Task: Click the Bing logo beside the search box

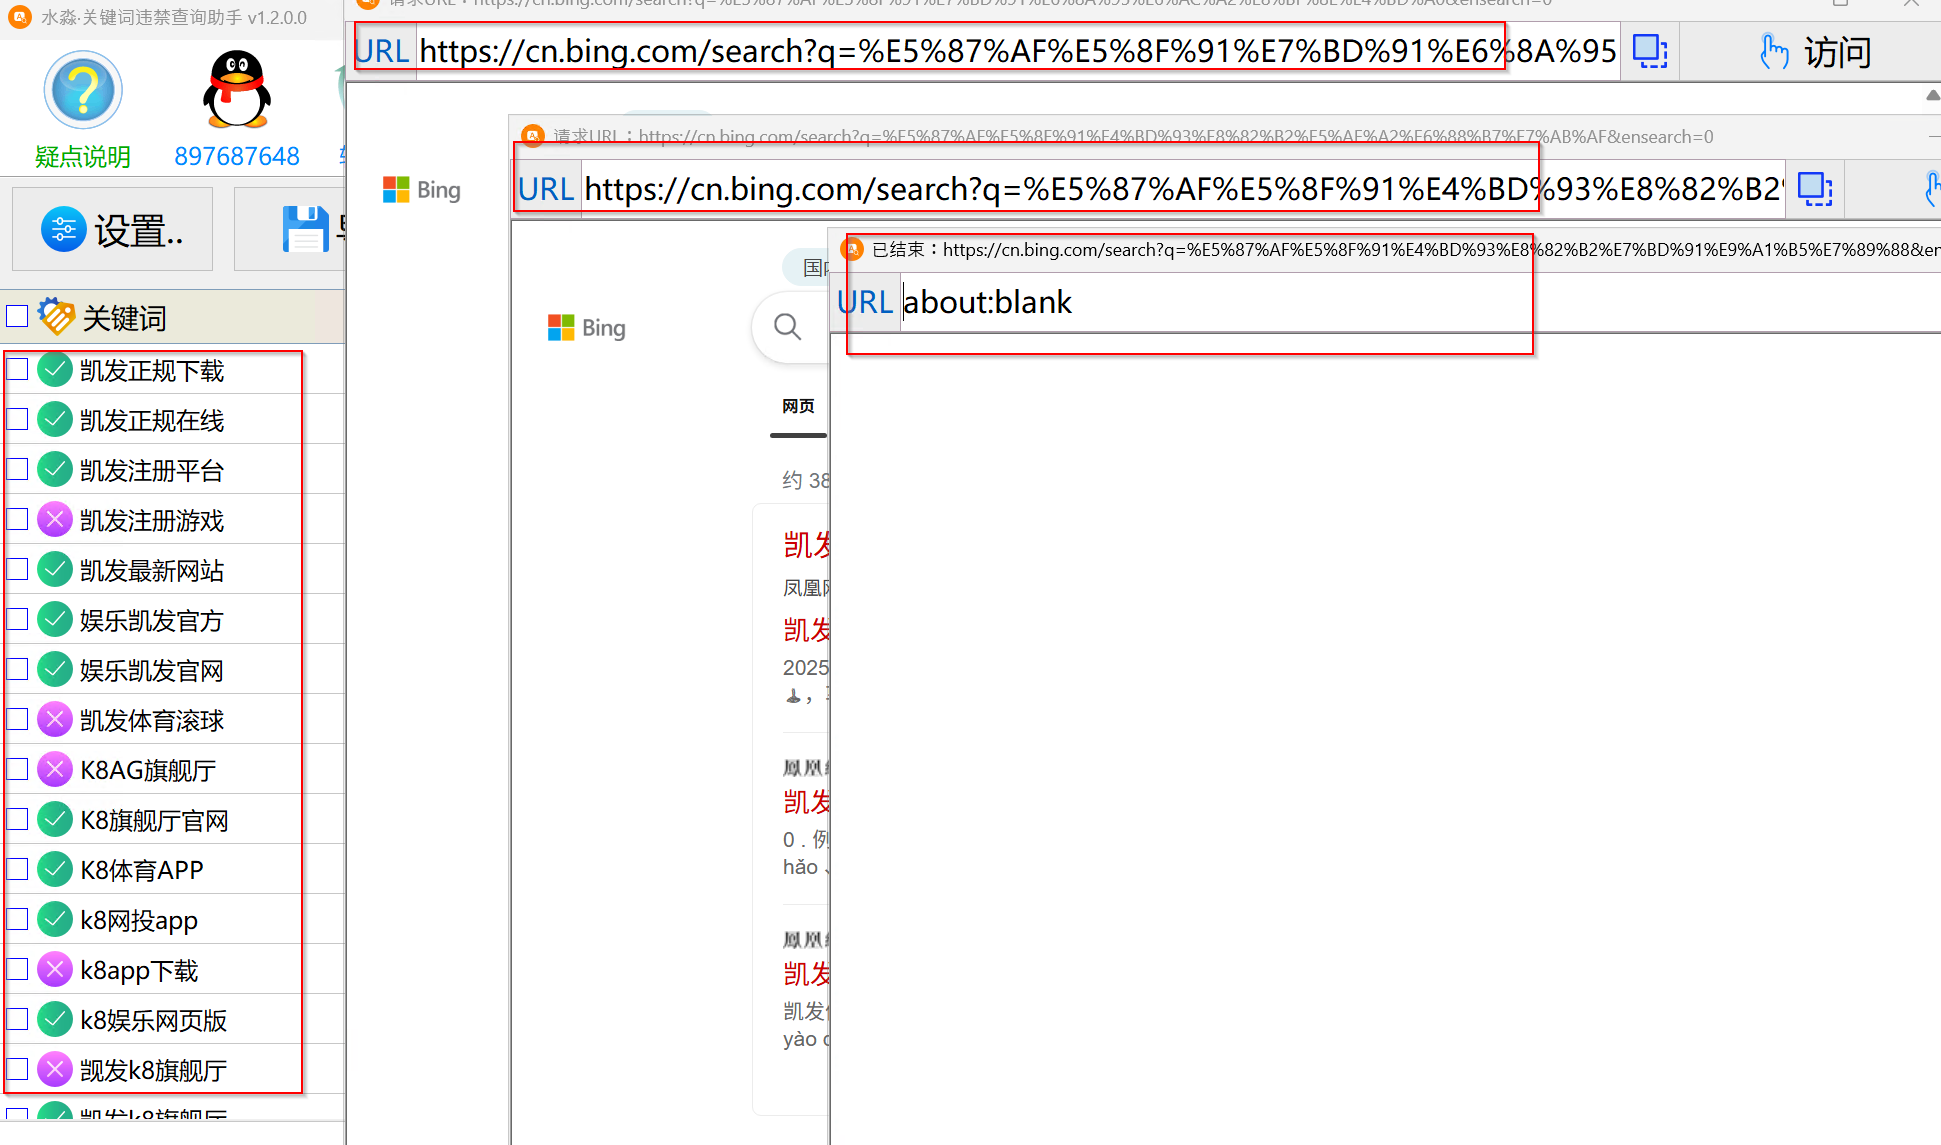Action: coord(587,328)
